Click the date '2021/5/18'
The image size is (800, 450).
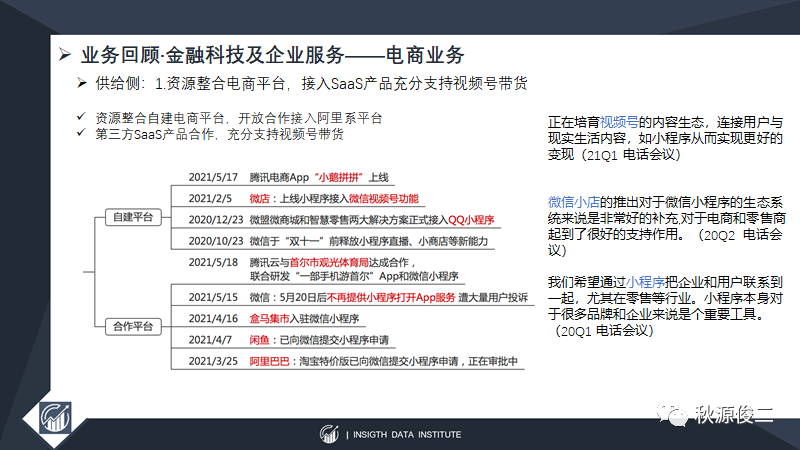coord(213,262)
